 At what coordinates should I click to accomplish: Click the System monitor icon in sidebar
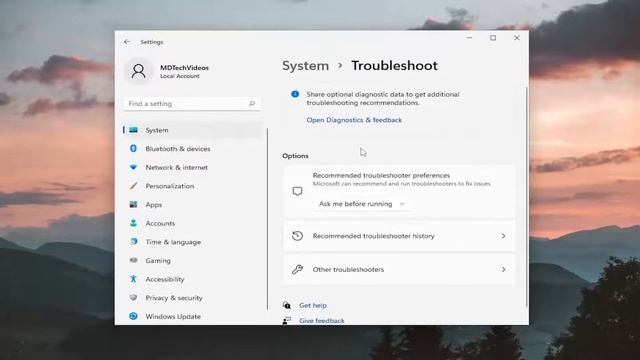click(133, 130)
